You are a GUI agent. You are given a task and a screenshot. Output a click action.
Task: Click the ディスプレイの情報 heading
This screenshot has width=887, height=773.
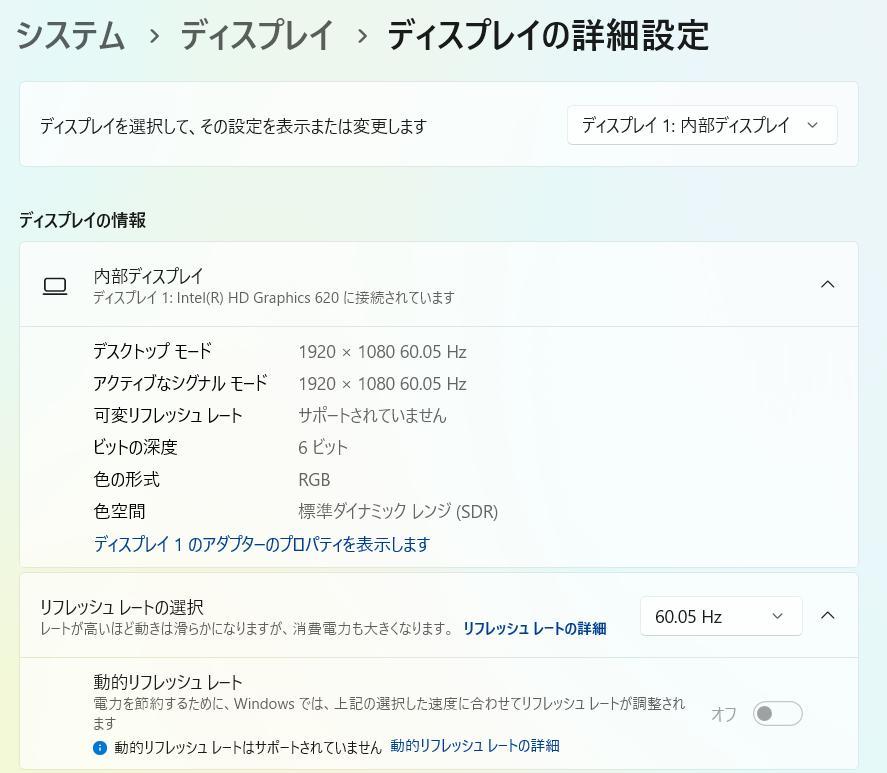pyautogui.click(x=83, y=220)
